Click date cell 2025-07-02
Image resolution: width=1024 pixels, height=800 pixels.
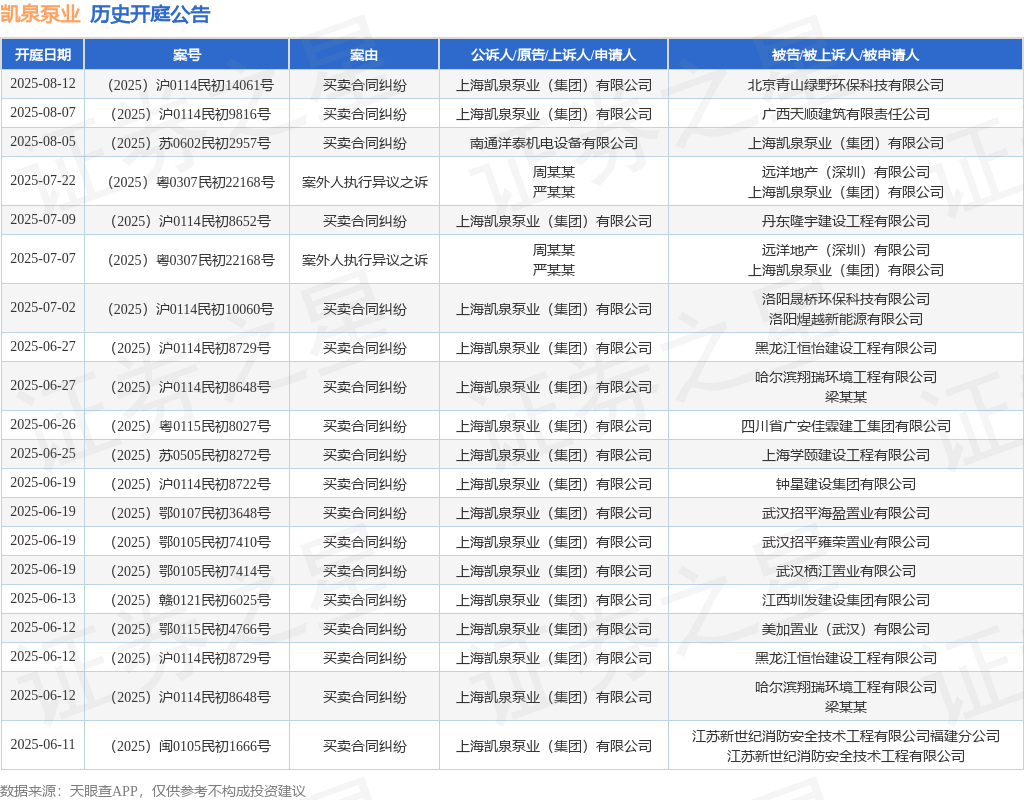coord(43,307)
